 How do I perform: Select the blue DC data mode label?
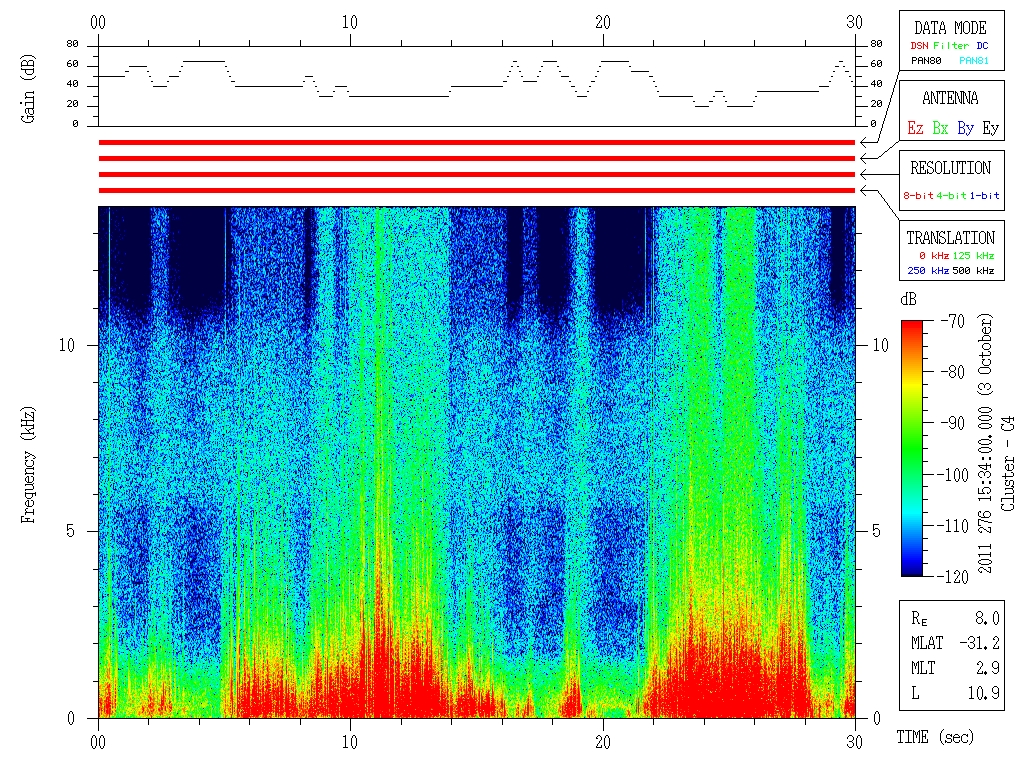tap(982, 46)
